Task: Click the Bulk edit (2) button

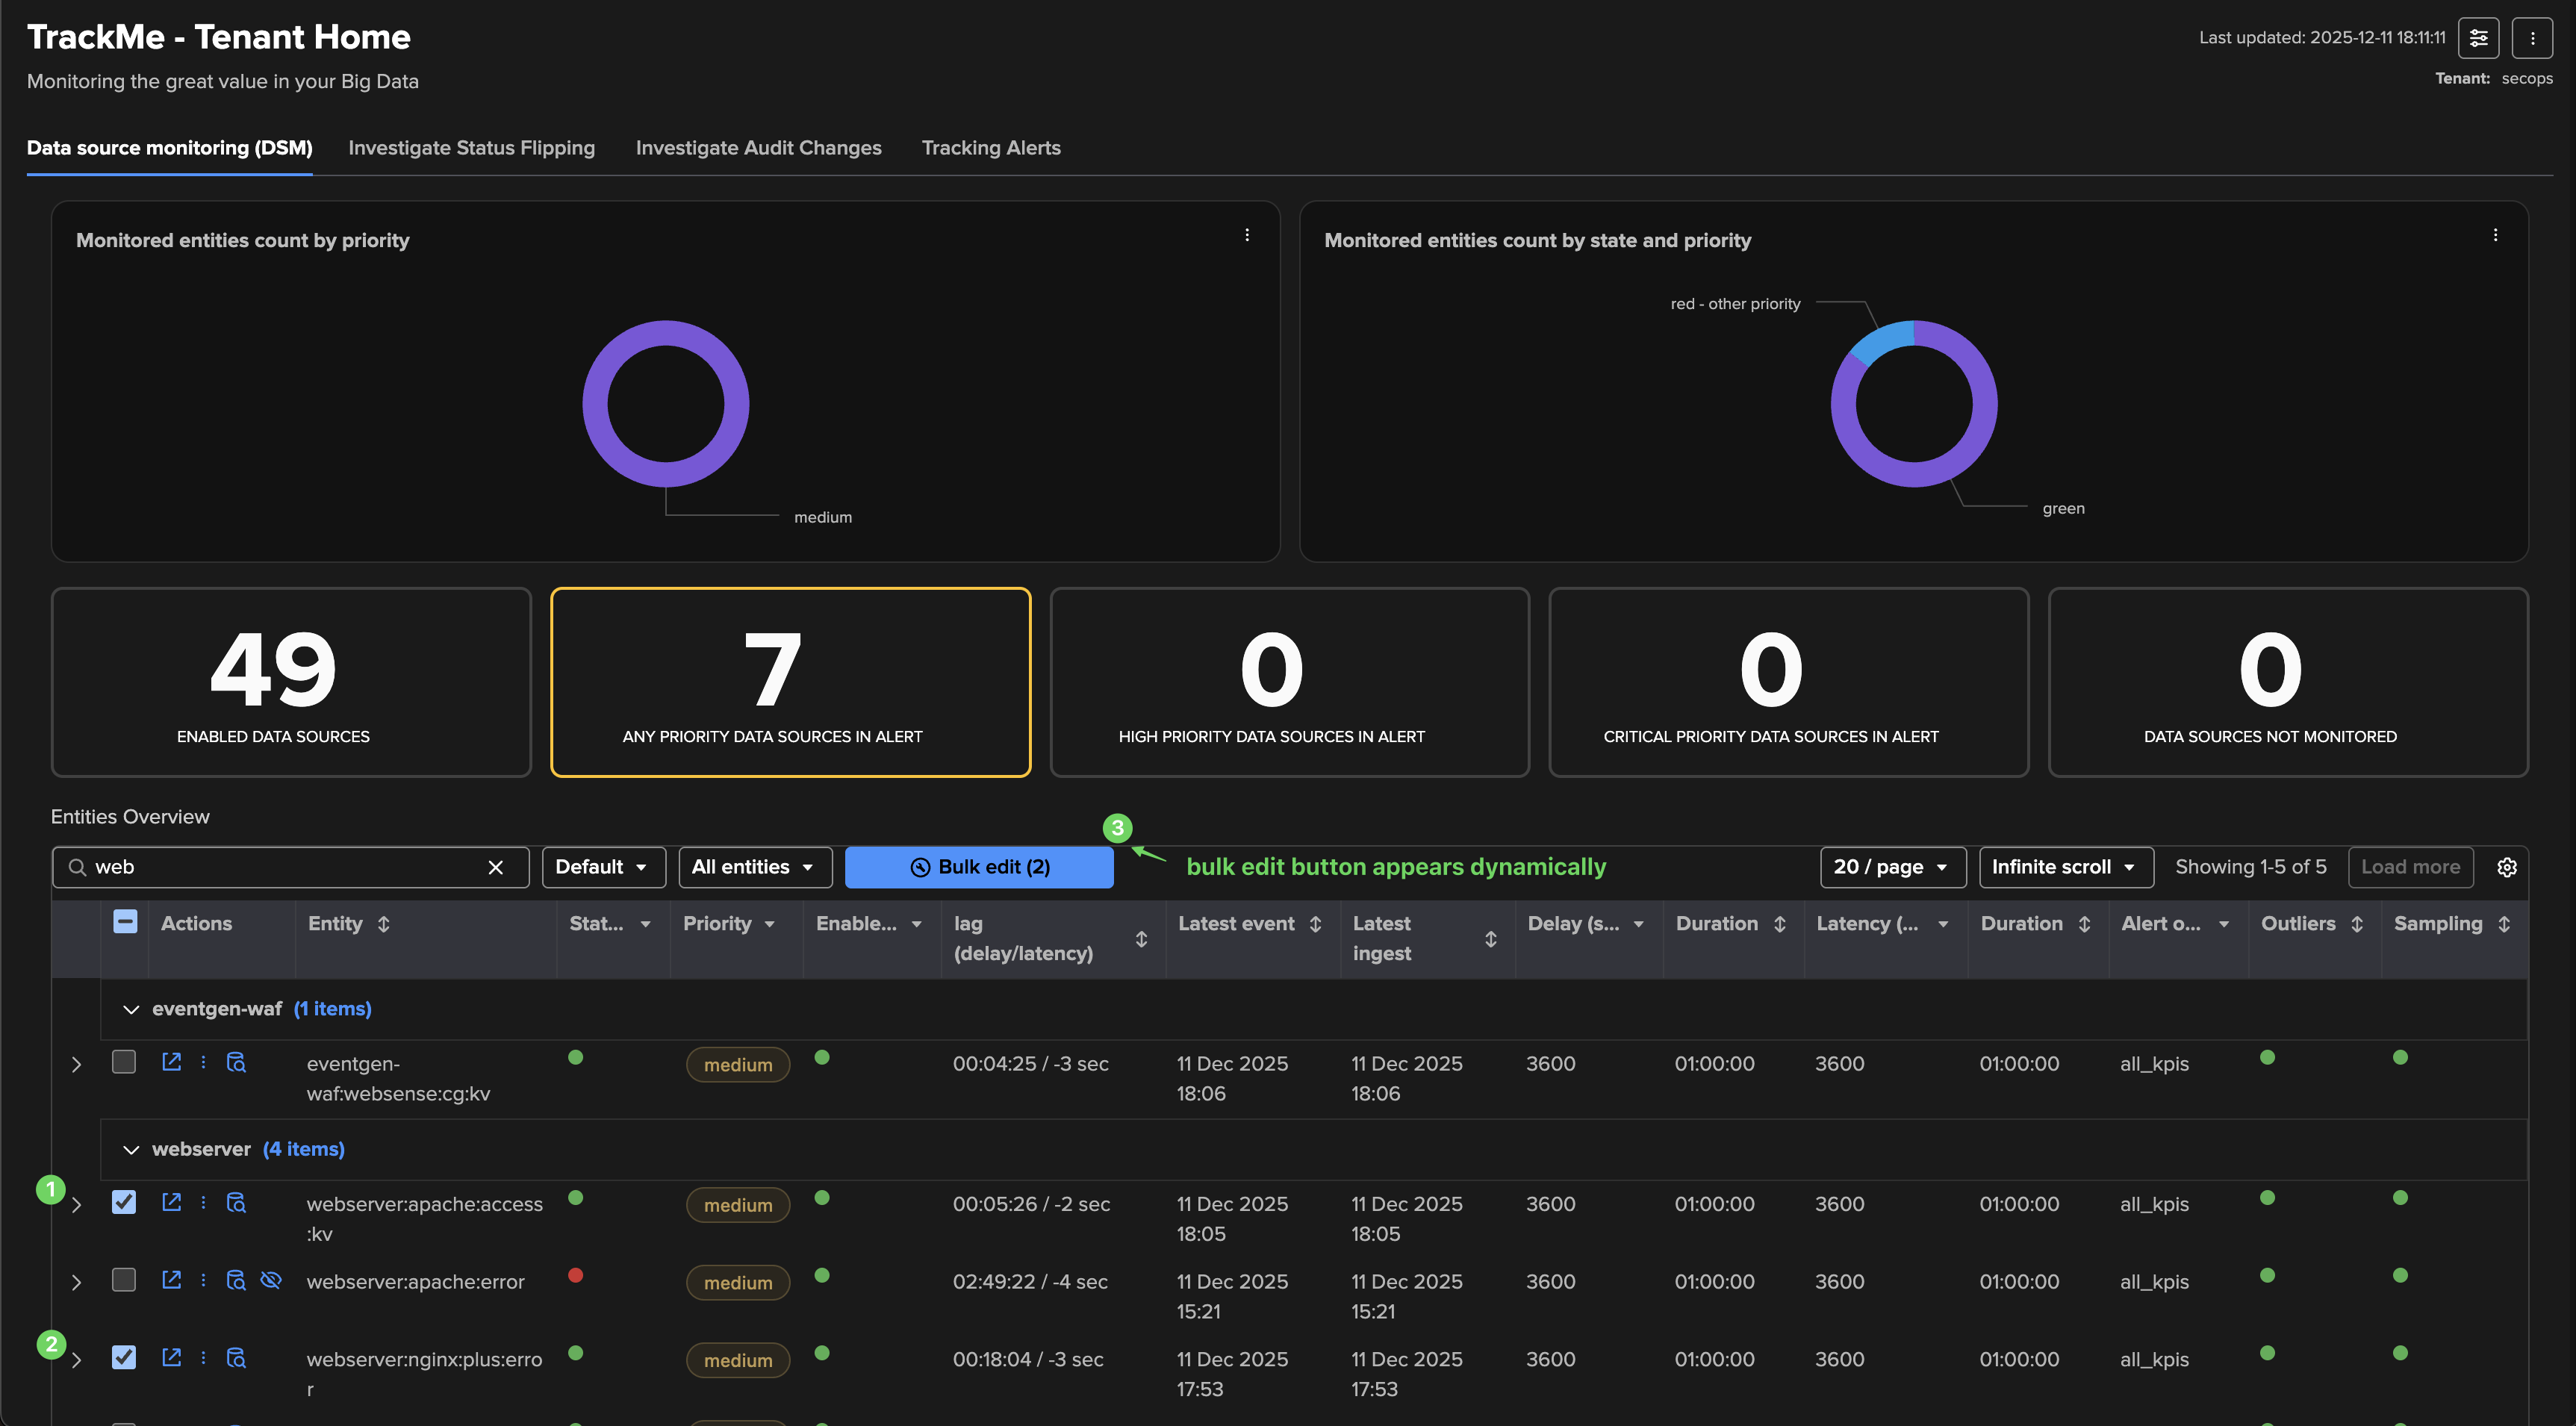Action: tap(978, 867)
